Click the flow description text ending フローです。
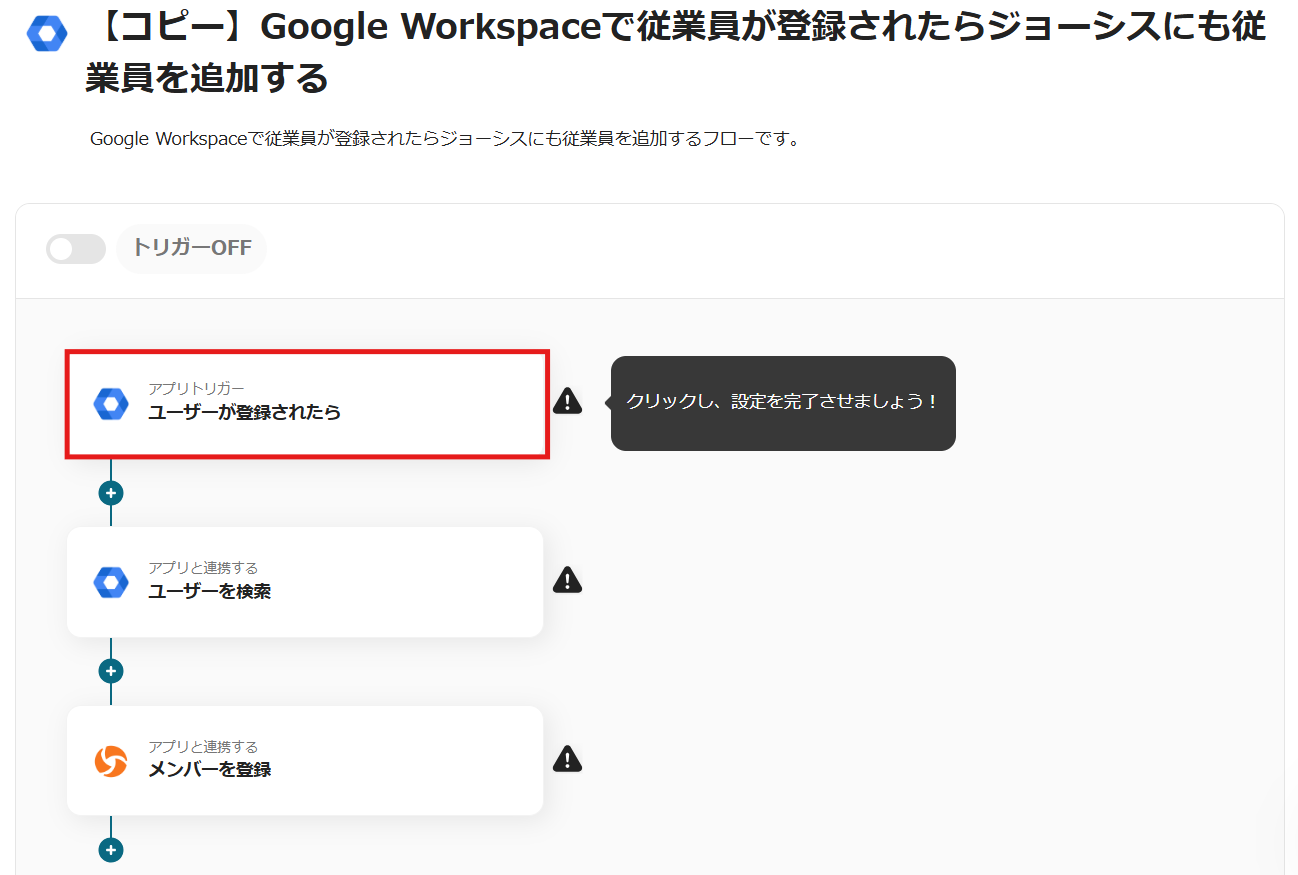Screen dimensions: 1298x875 445,139
